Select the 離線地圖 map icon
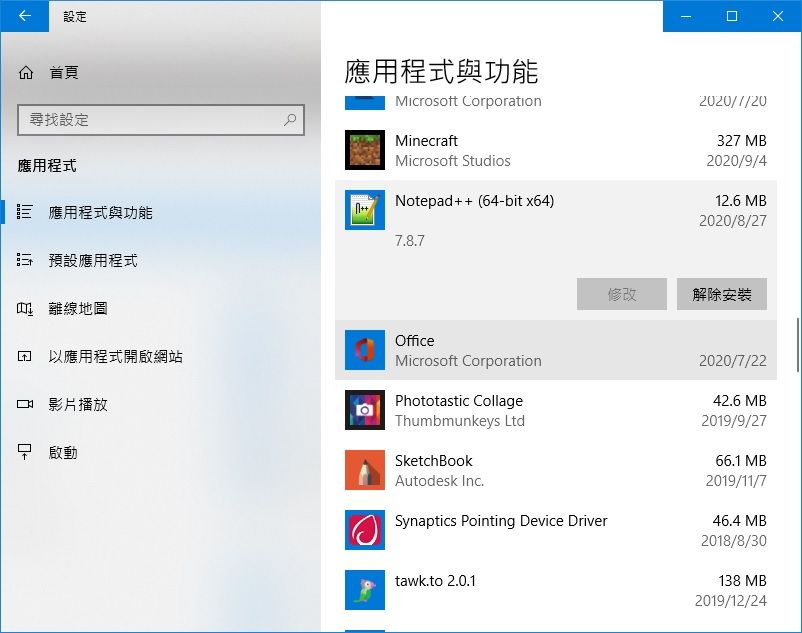 (x=25, y=308)
